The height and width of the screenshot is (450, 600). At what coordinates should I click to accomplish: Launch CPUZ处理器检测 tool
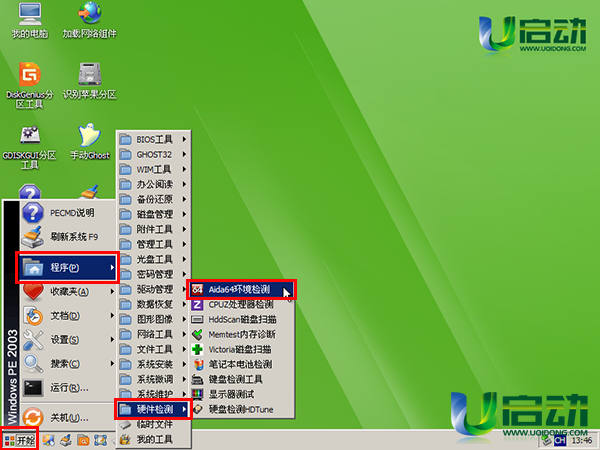click(x=242, y=305)
